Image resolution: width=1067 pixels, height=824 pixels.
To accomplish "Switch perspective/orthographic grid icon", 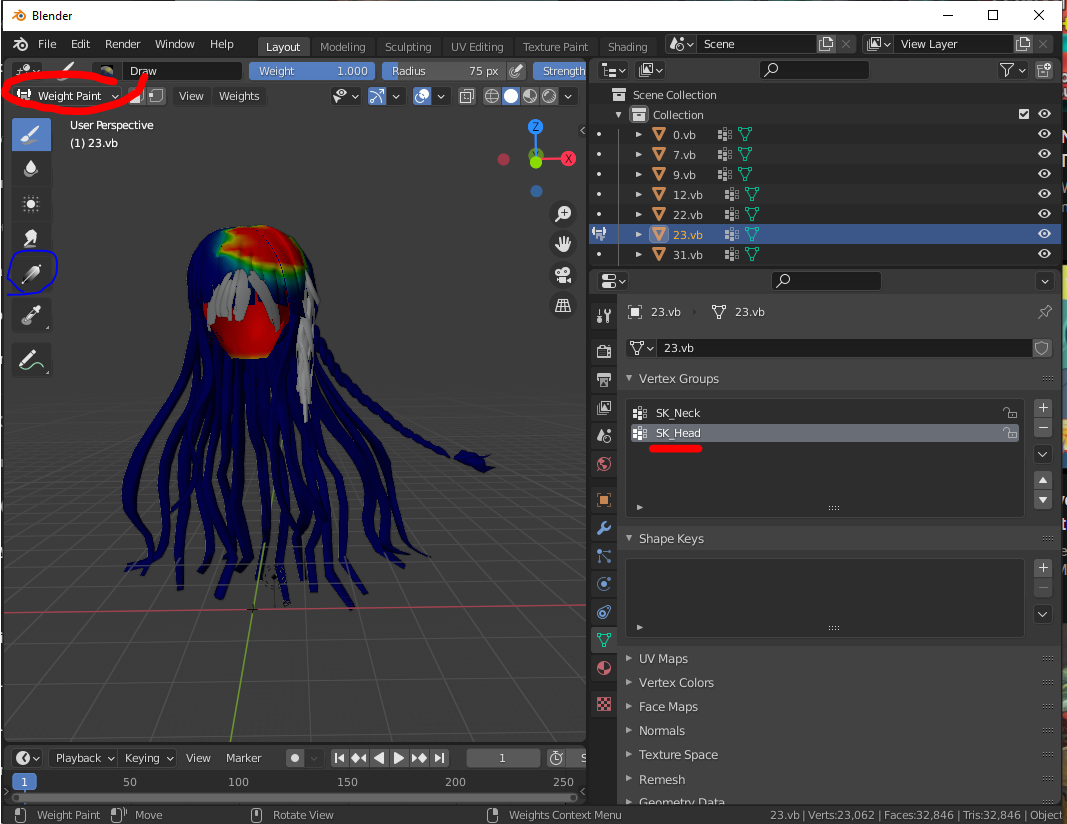I will pyautogui.click(x=563, y=306).
